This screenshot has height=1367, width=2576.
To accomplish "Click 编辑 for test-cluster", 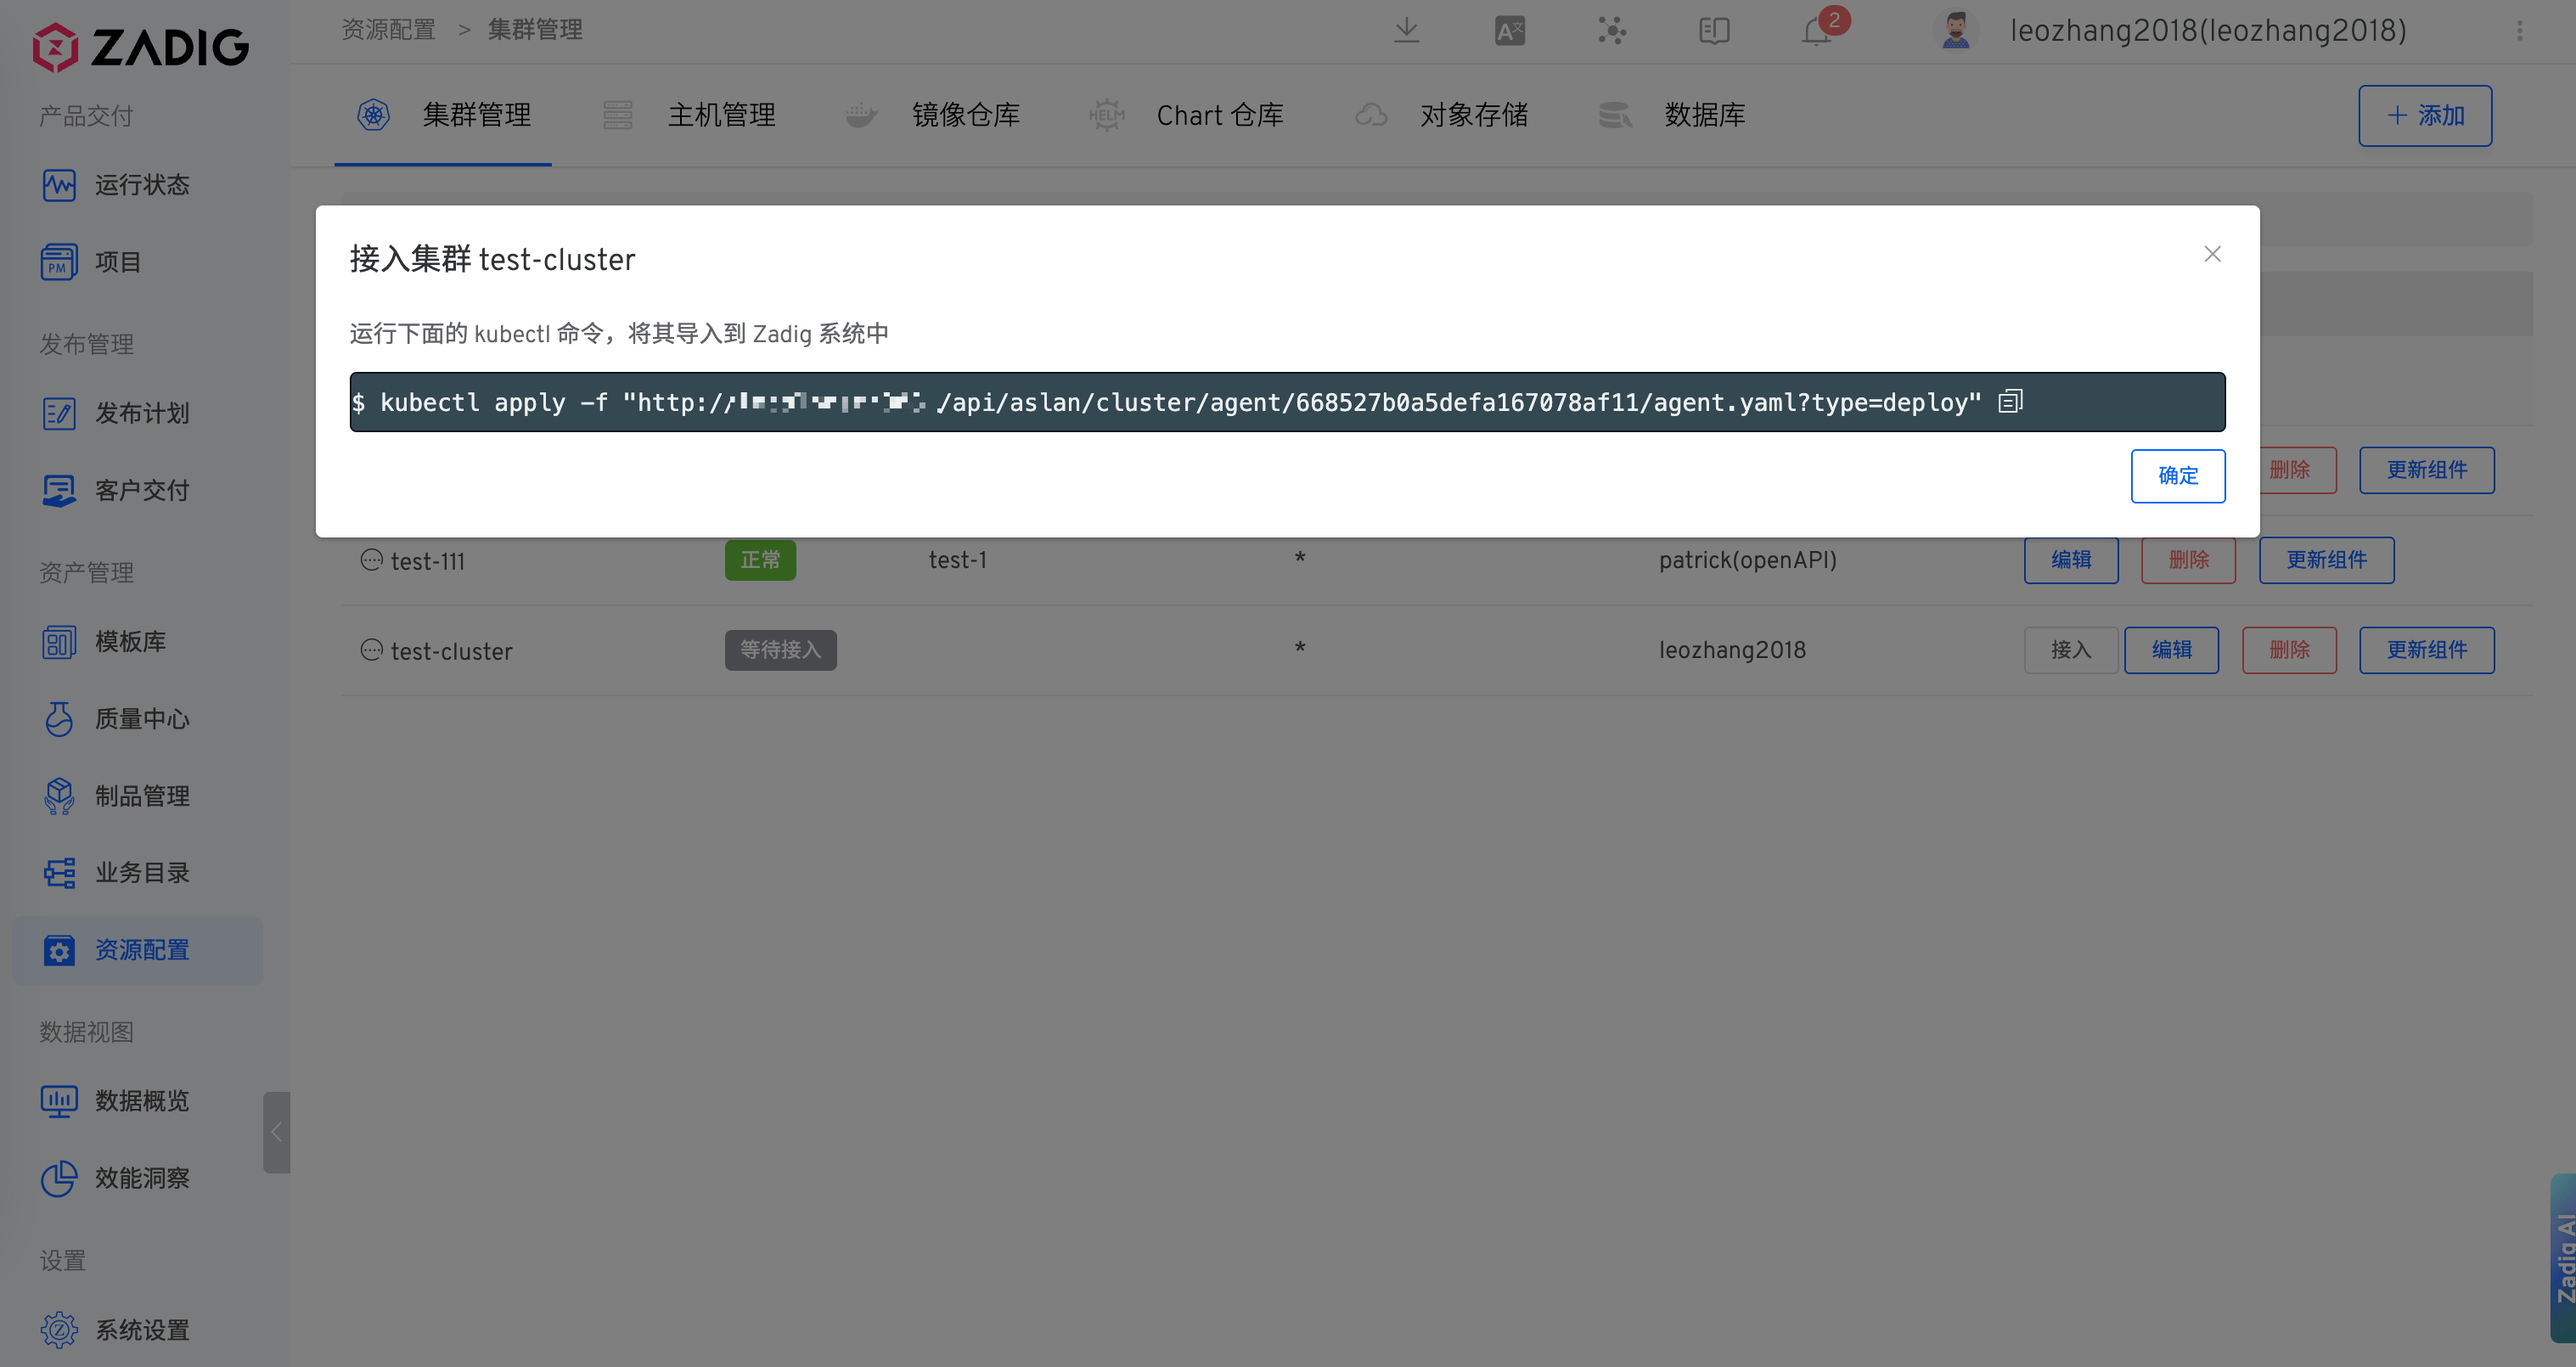I will 2171,650.
